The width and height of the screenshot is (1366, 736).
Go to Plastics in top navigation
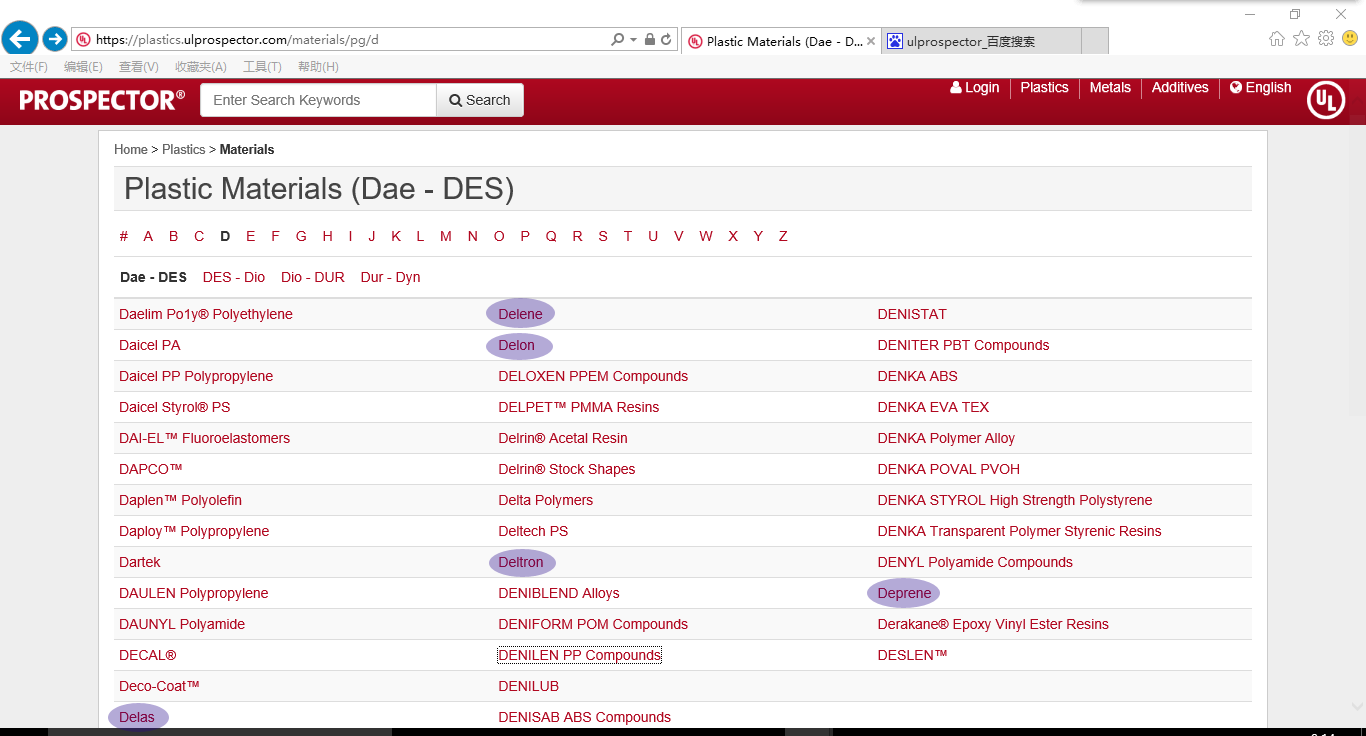click(x=1044, y=87)
